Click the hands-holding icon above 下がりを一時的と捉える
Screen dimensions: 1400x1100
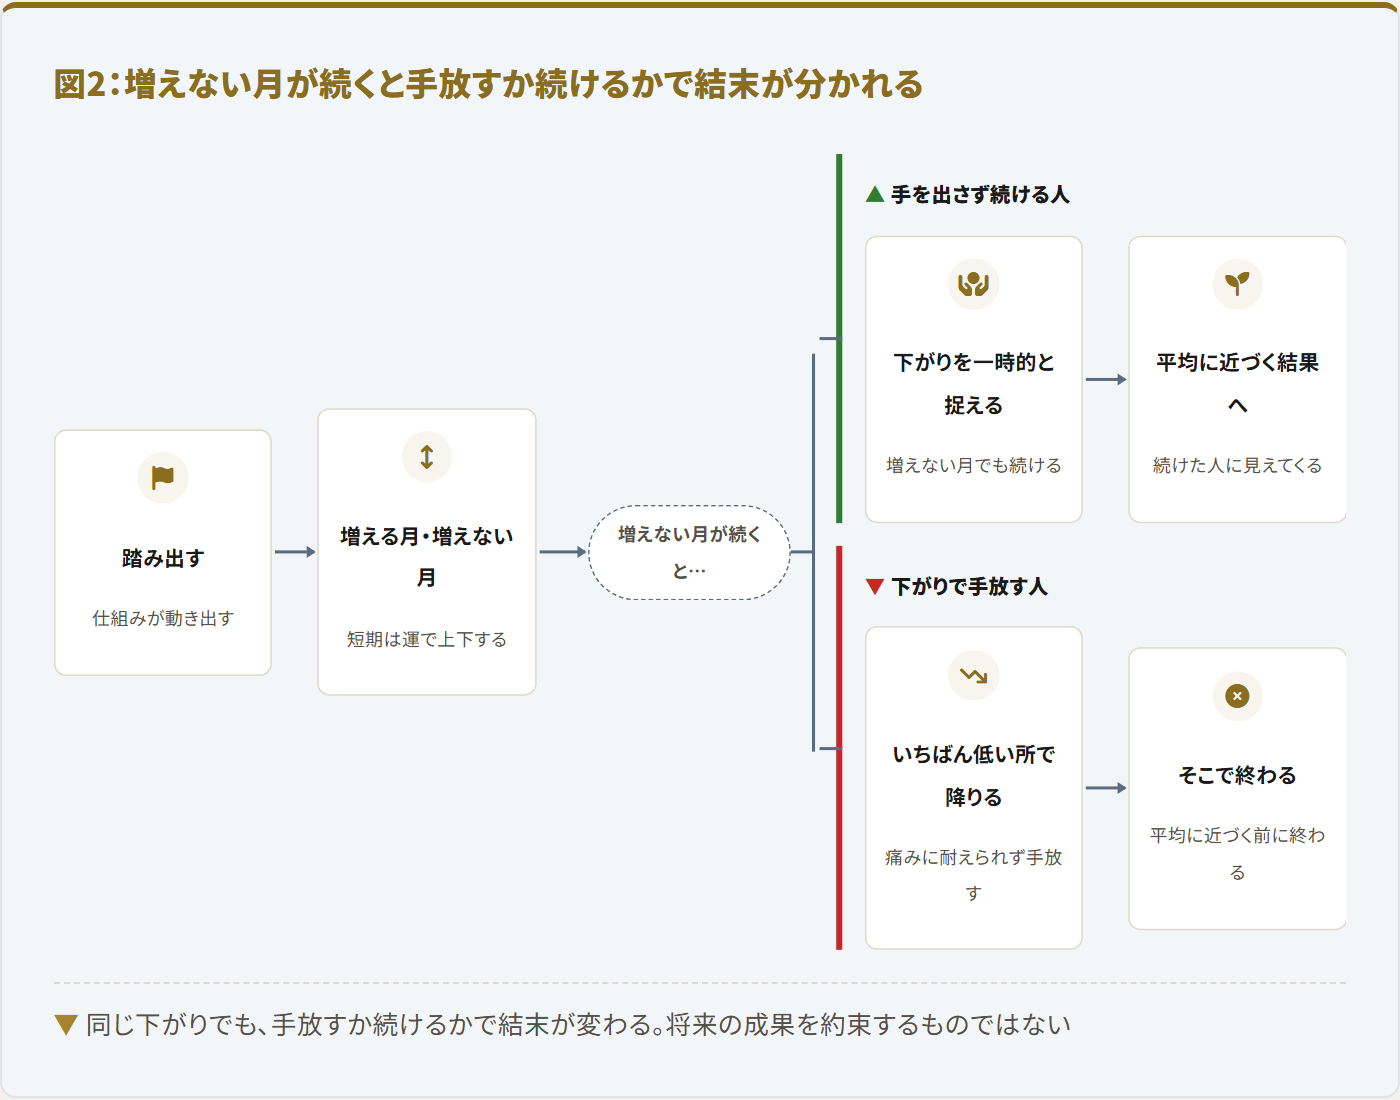pyautogui.click(x=974, y=284)
